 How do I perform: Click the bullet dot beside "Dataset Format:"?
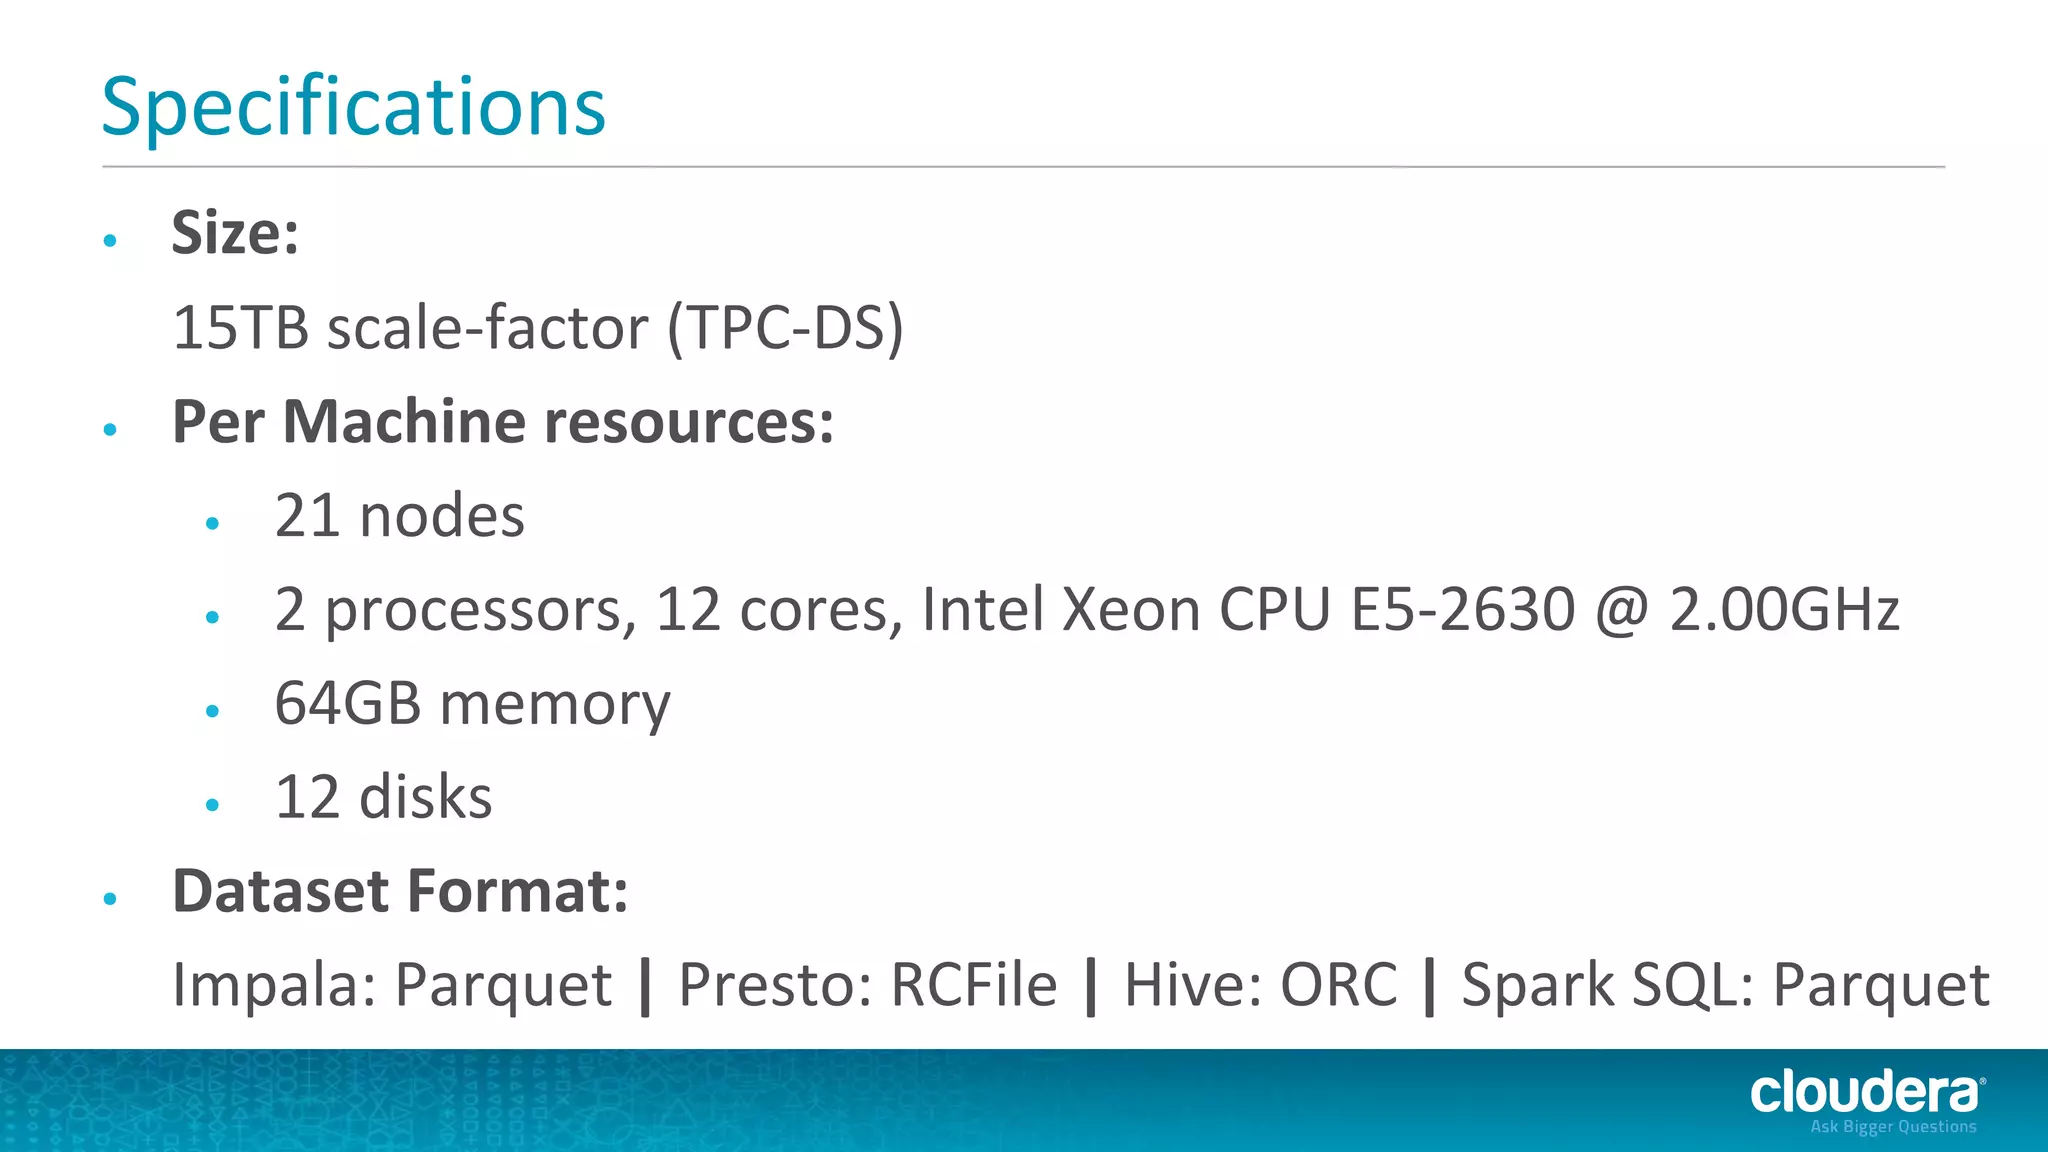pos(110,898)
